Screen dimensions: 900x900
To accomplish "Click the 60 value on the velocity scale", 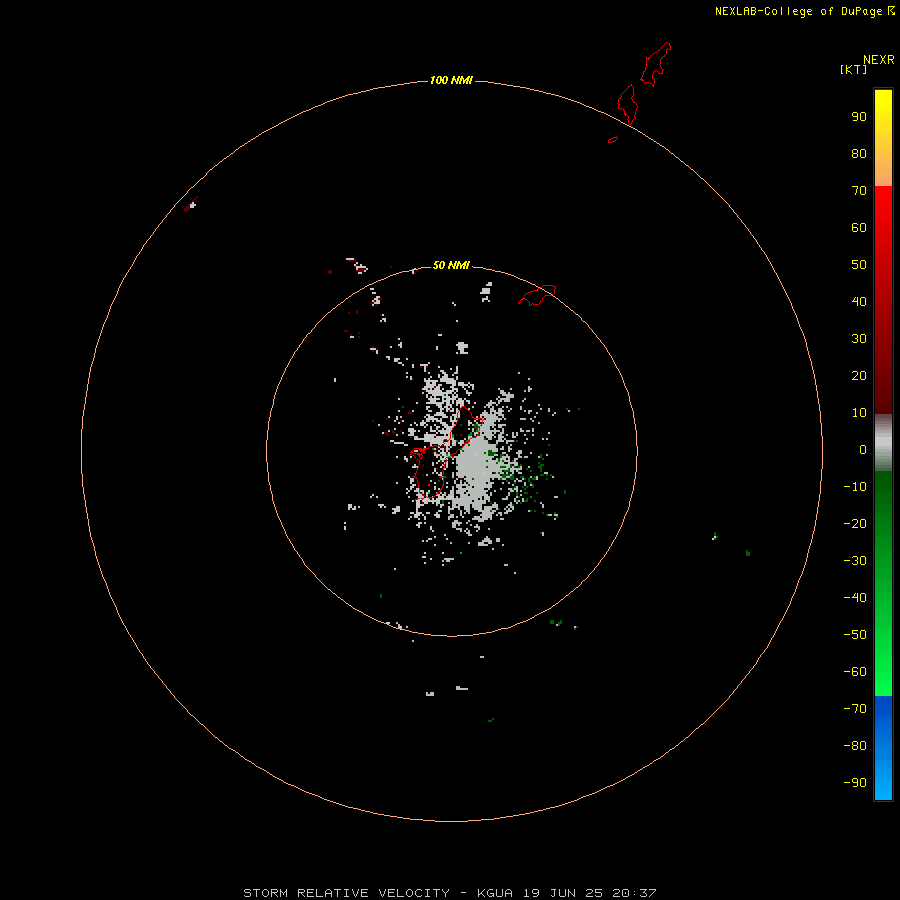I will [x=859, y=227].
